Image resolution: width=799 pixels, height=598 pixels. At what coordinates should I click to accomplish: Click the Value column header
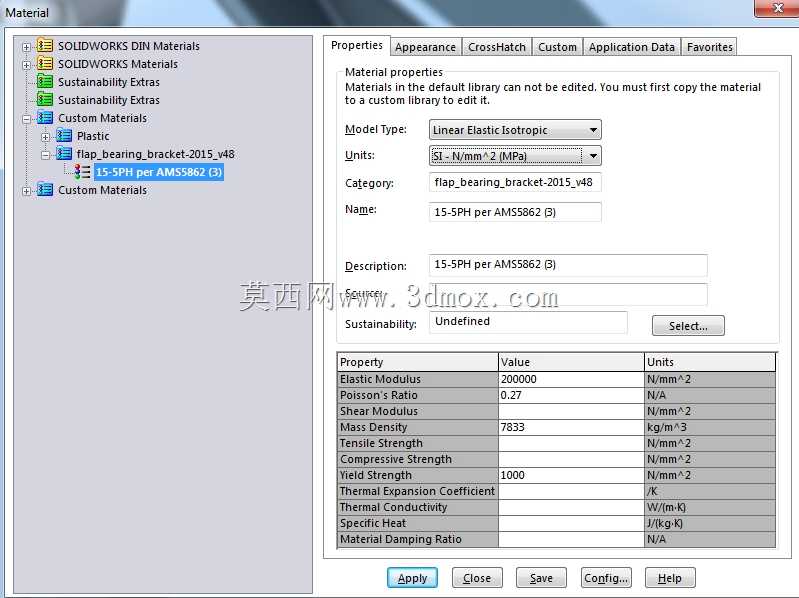(571, 362)
